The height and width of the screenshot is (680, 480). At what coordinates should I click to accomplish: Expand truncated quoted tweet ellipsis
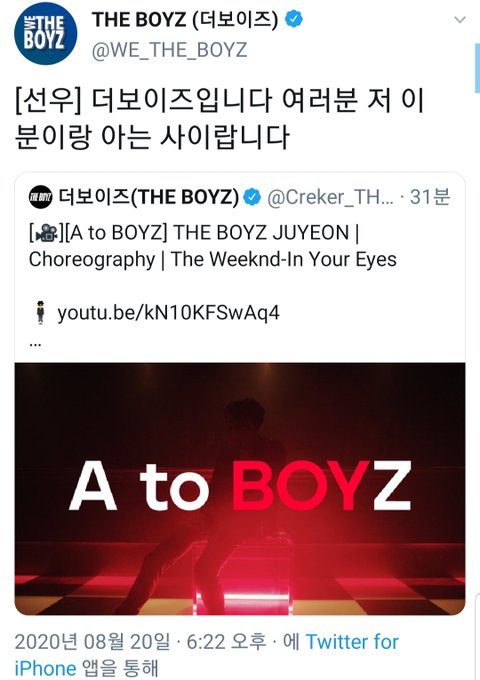click(x=36, y=345)
